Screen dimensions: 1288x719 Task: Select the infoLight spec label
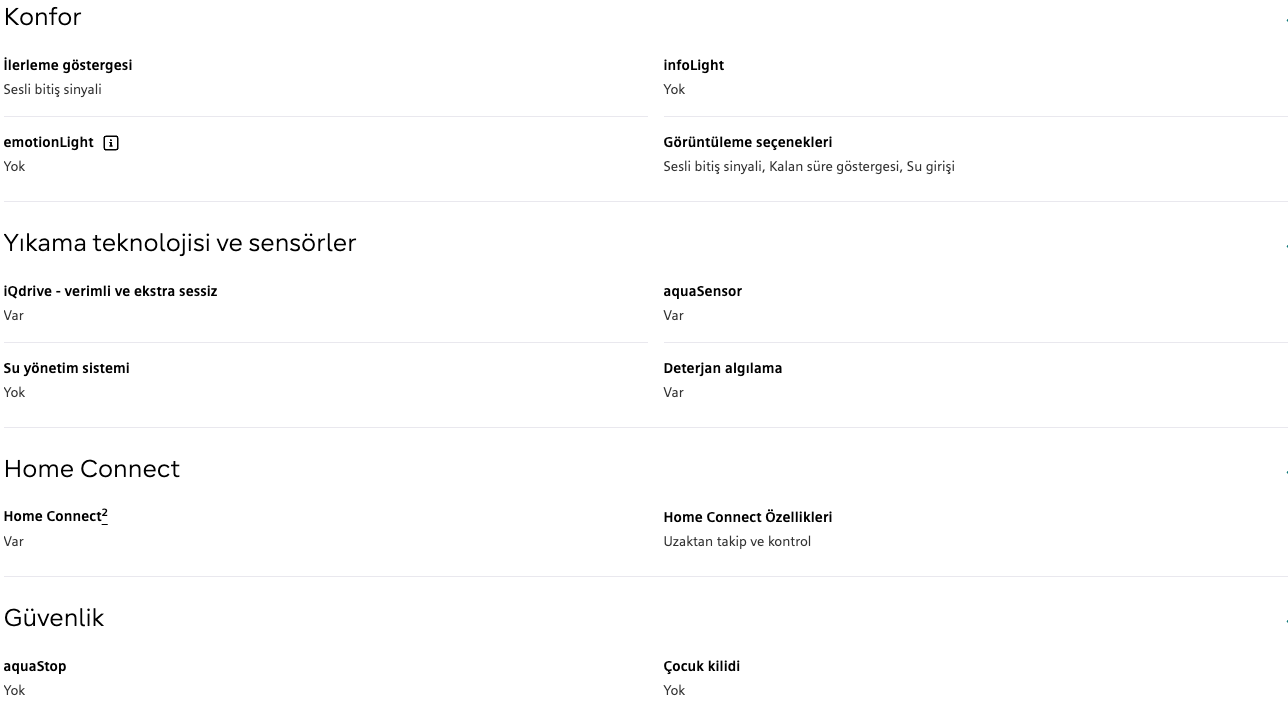pos(693,65)
